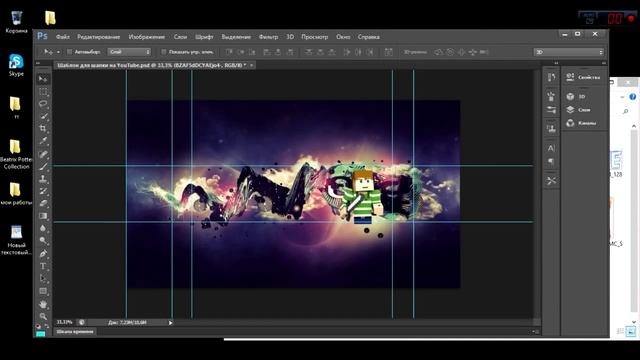Open the Файл menu
Screen dimensions: 640x360
click(x=62, y=37)
